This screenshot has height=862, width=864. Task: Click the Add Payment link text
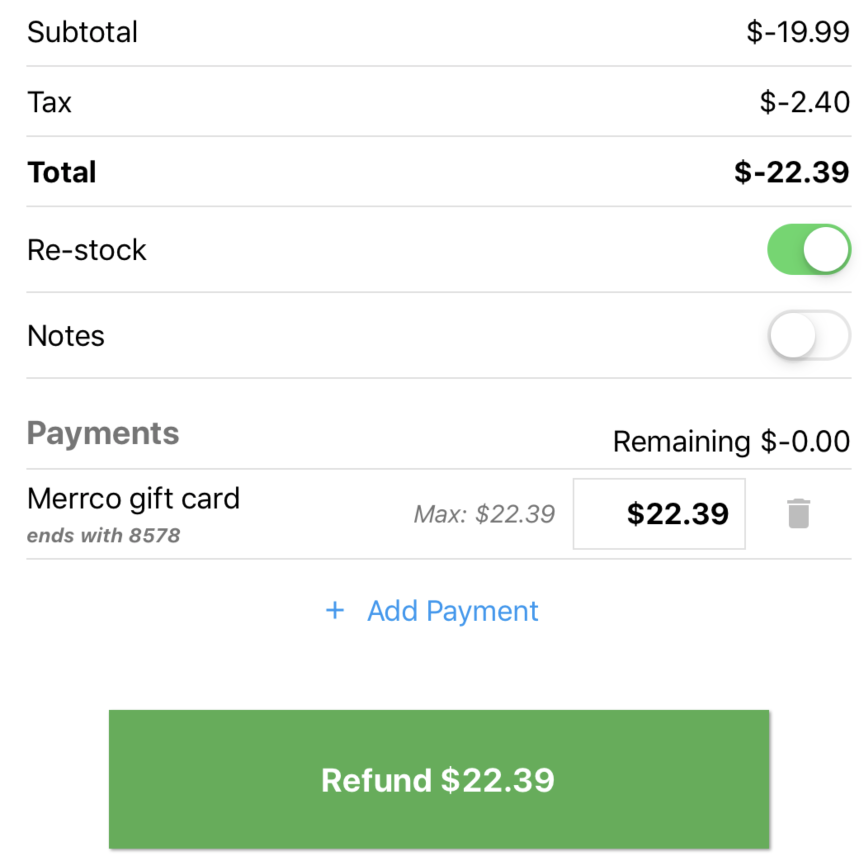tap(453, 611)
